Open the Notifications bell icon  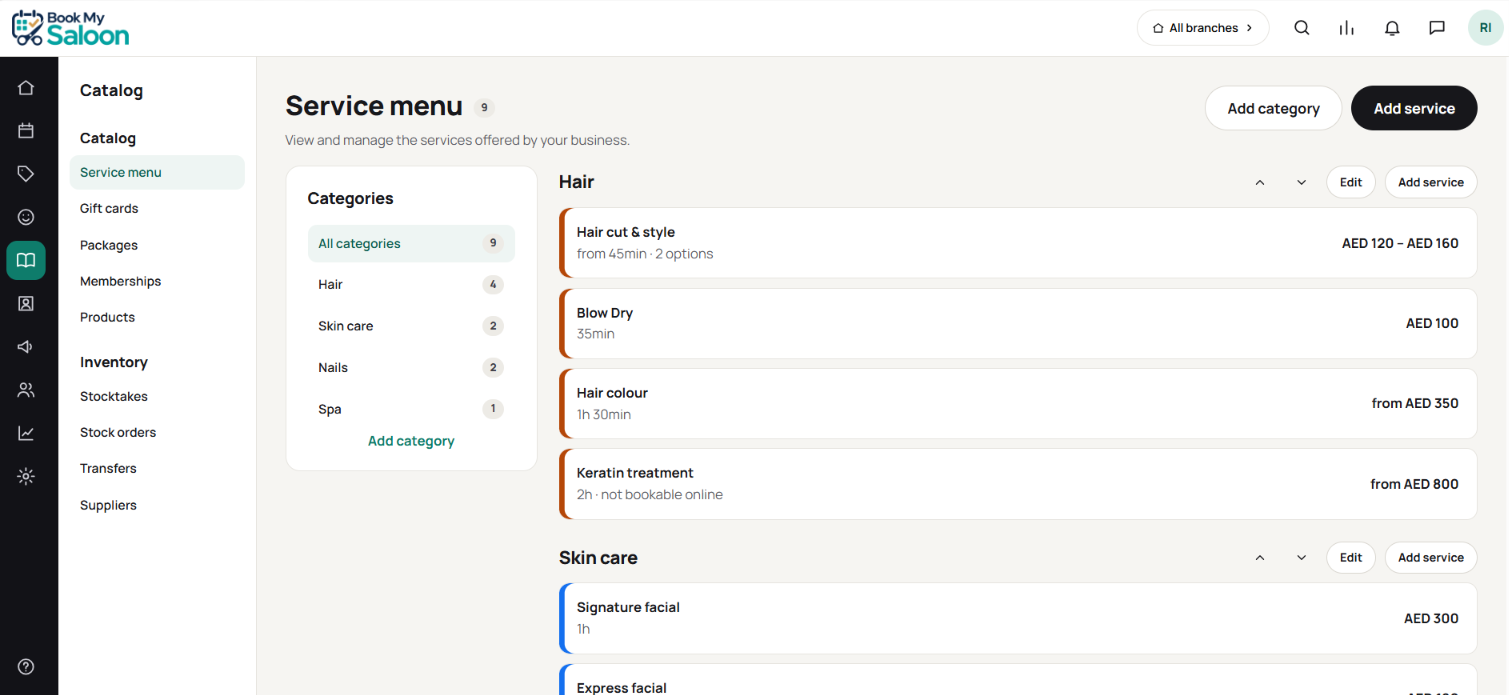(1392, 28)
